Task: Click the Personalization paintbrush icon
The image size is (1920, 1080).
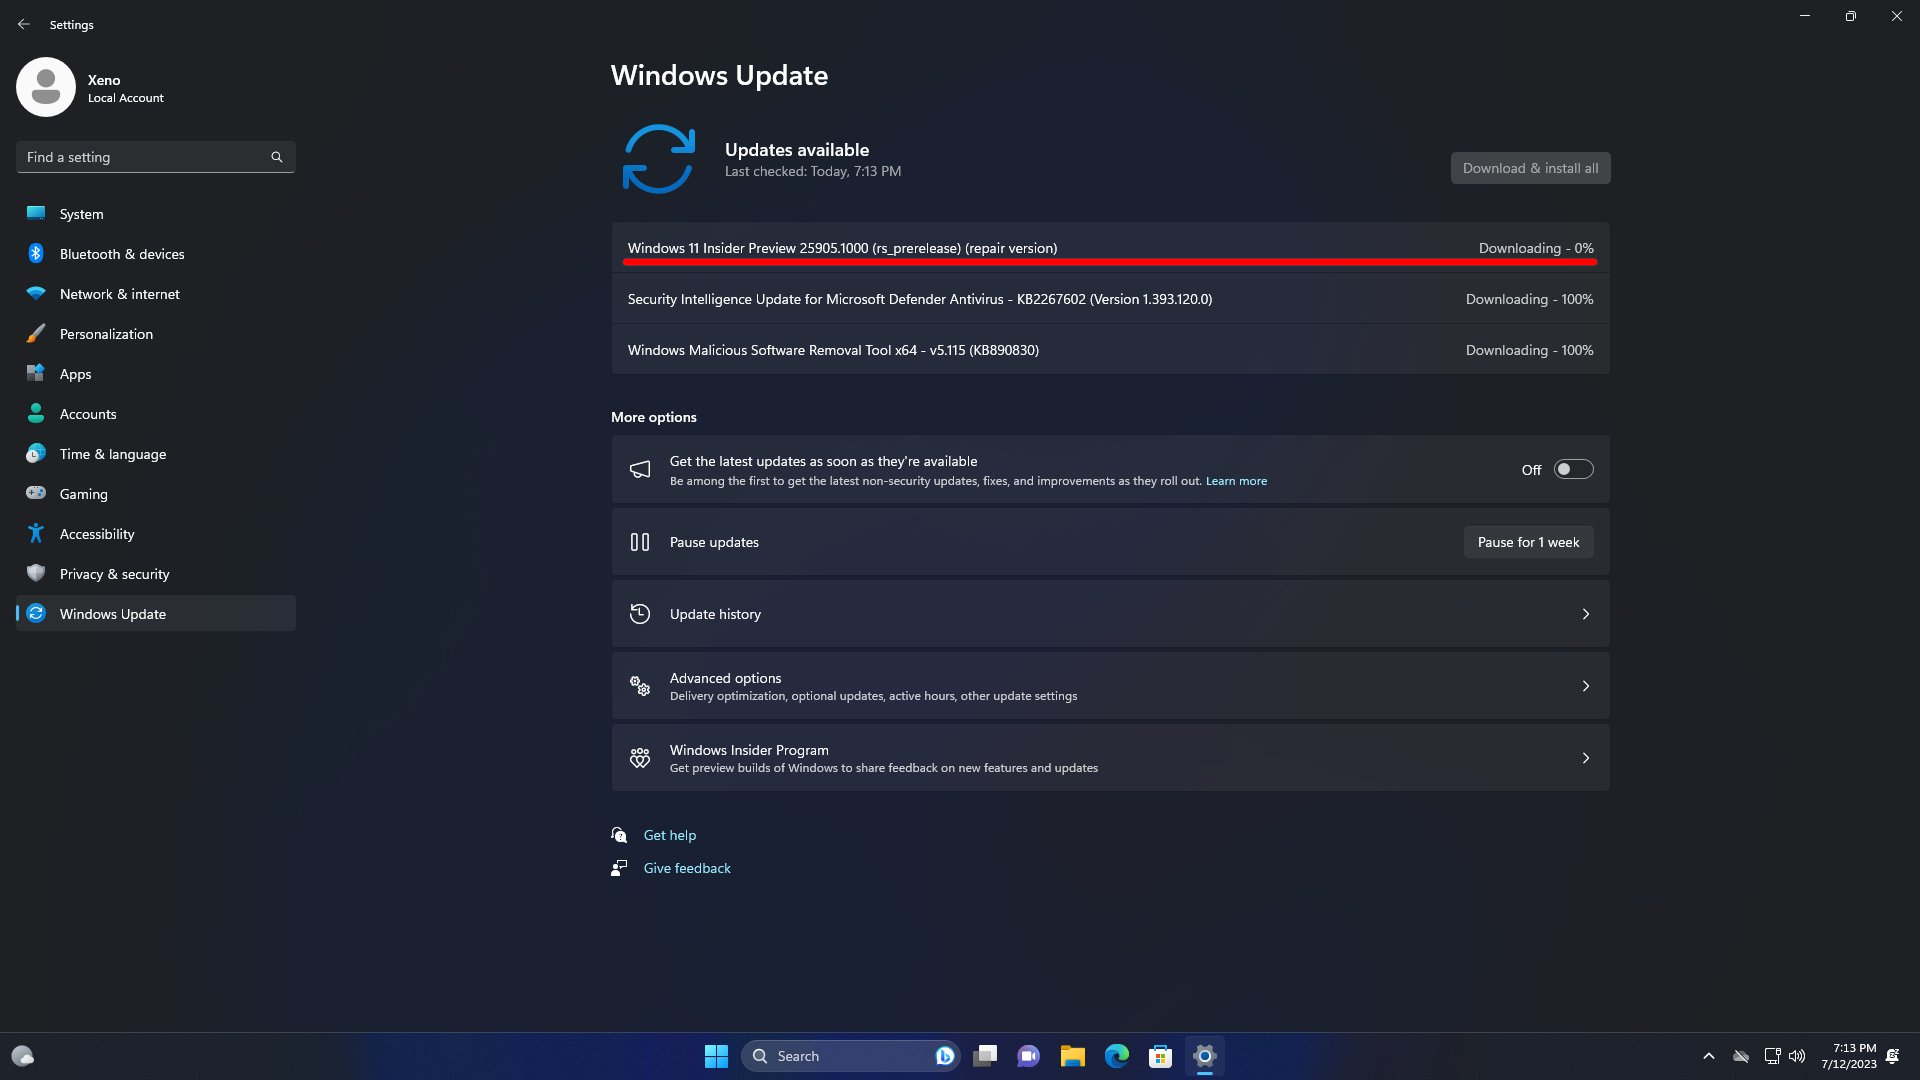Action: [x=36, y=333]
